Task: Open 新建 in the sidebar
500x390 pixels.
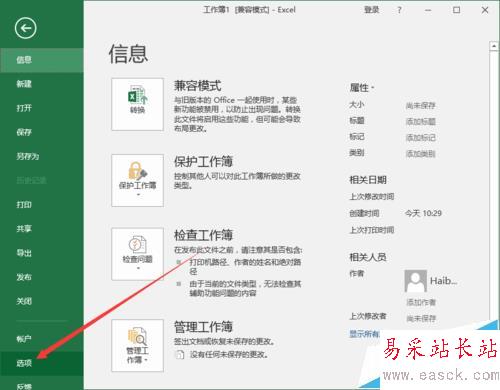Action: [42, 84]
